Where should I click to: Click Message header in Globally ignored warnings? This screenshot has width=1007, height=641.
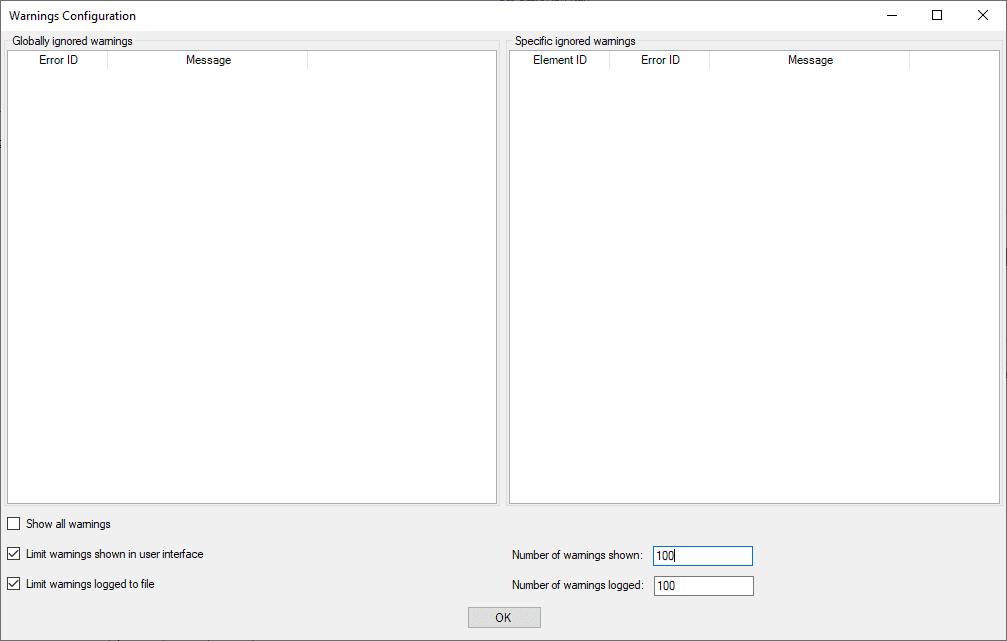coord(208,60)
